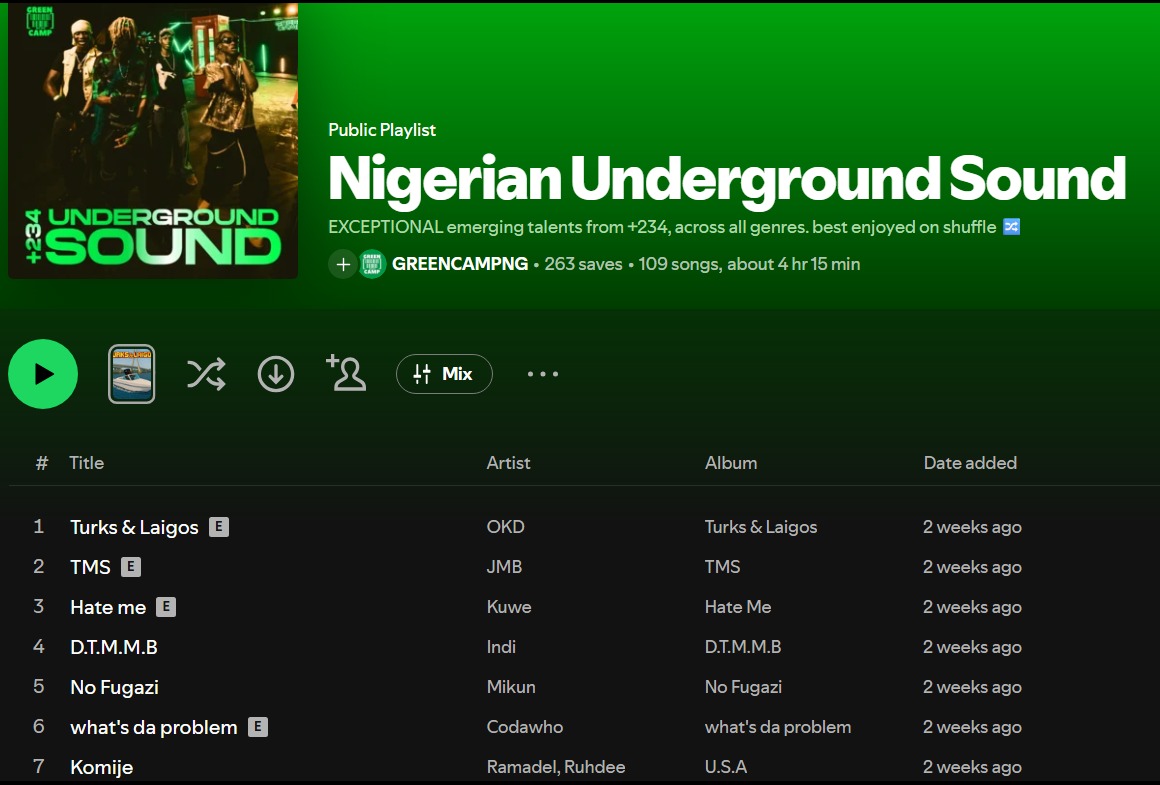Click track number 4
The image size is (1160, 785).
[x=38, y=646]
